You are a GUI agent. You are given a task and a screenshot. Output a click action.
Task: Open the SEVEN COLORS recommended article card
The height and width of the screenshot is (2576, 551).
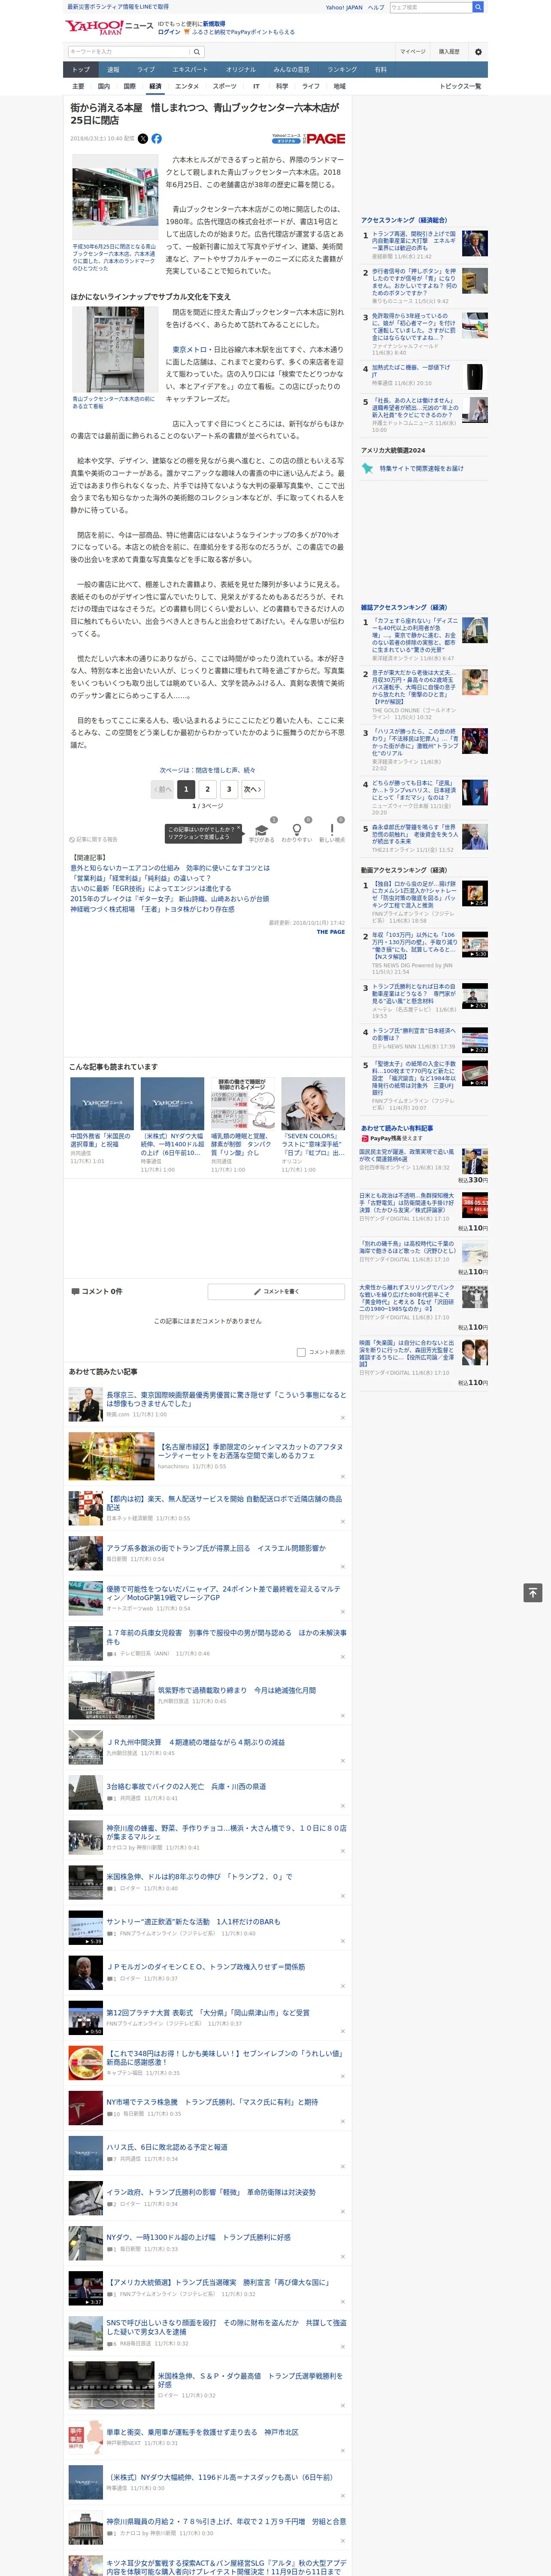pos(313,1125)
